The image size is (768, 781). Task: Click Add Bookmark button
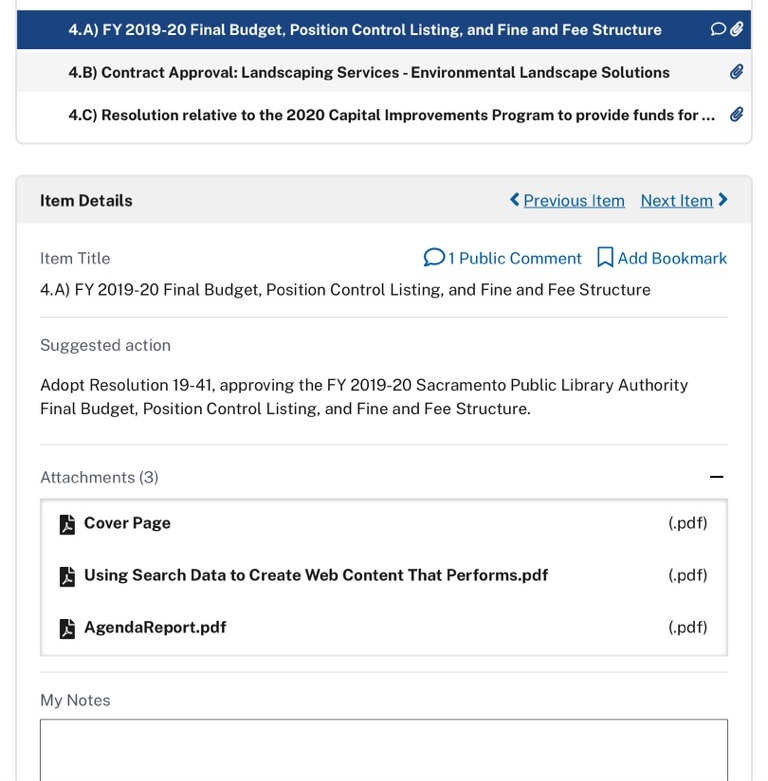[662, 258]
